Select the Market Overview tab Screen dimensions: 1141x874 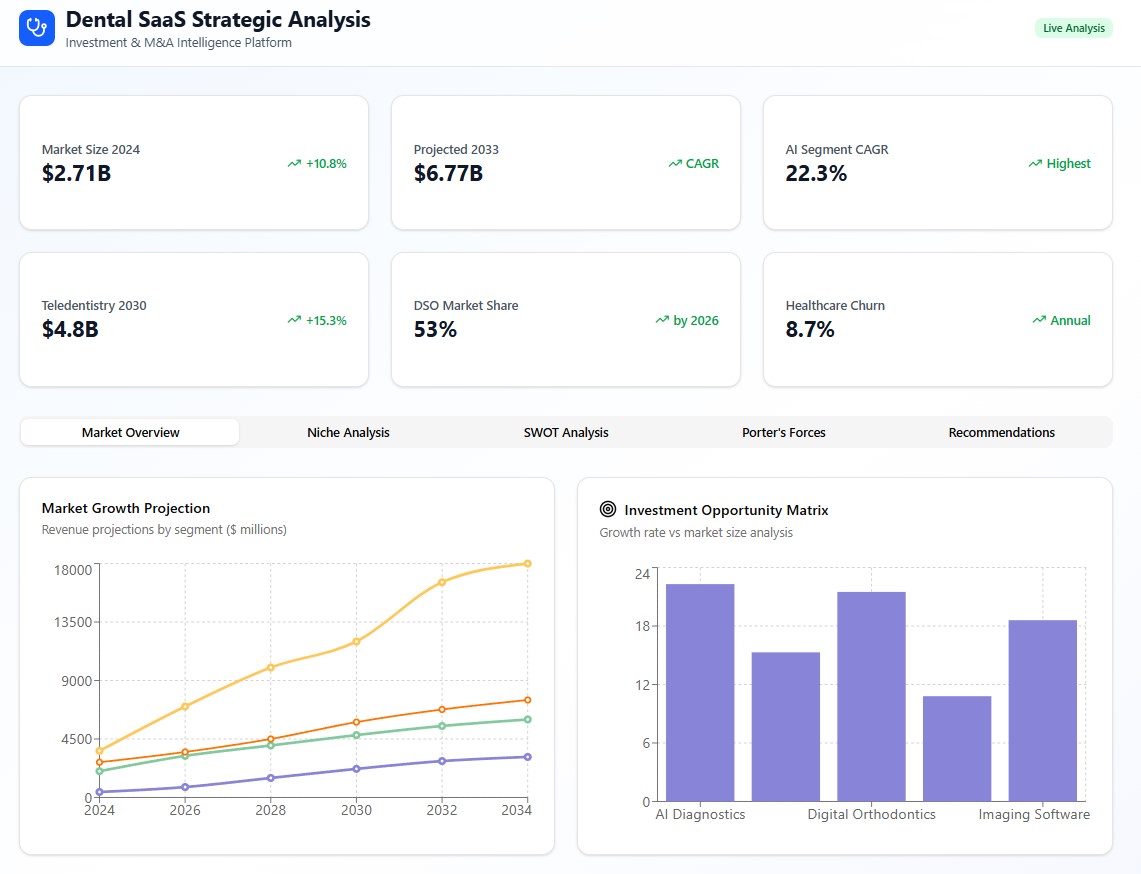(x=131, y=433)
